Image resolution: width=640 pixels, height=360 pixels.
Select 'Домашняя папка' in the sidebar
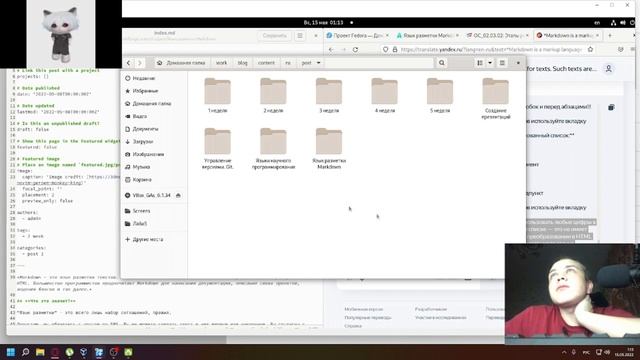(x=154, y=103)
